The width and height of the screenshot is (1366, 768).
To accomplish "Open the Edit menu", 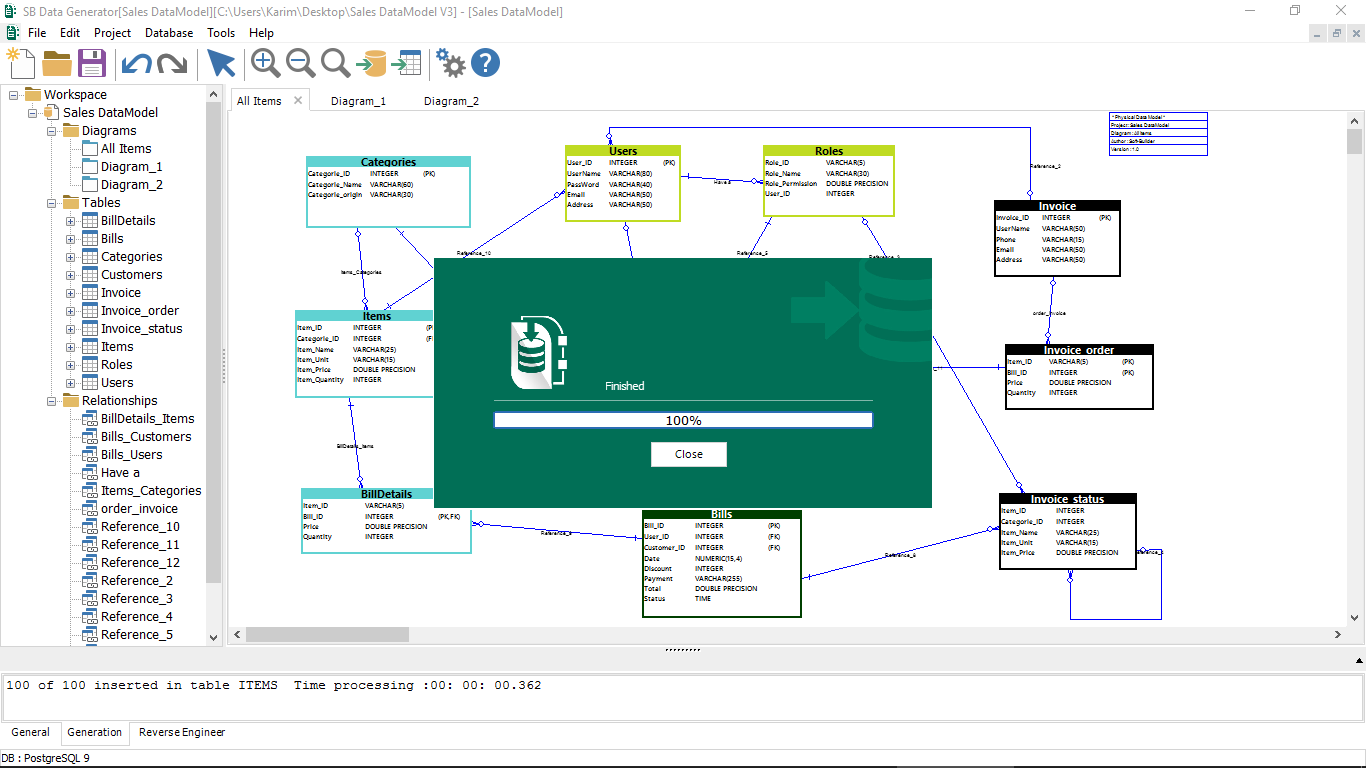I will [x=70, y=33].
